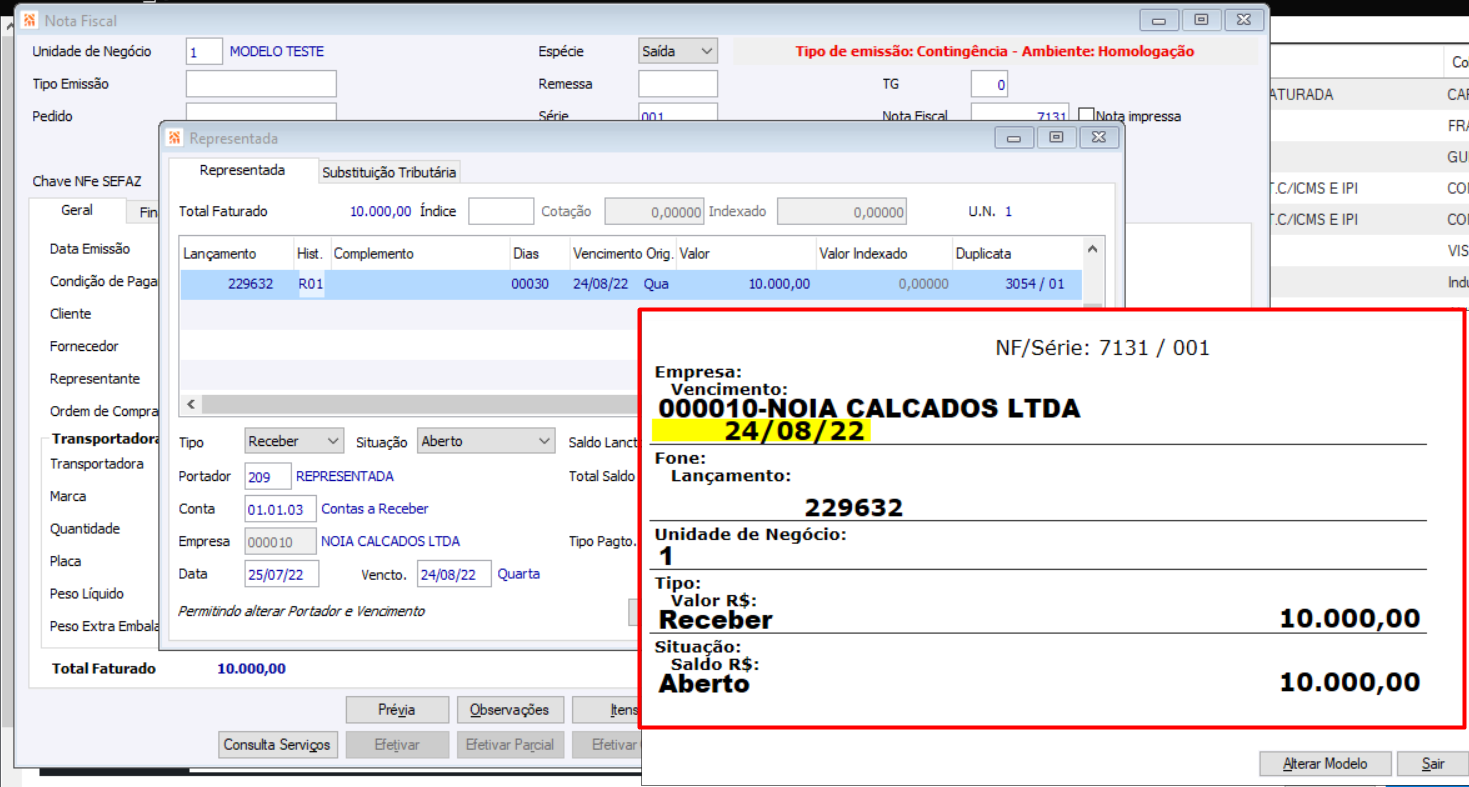The height and width of the screenshot is (787, 1469).
Task: Click 000010-NOIA CALCADOS LTDA in the preview
Action: (869, 408)
